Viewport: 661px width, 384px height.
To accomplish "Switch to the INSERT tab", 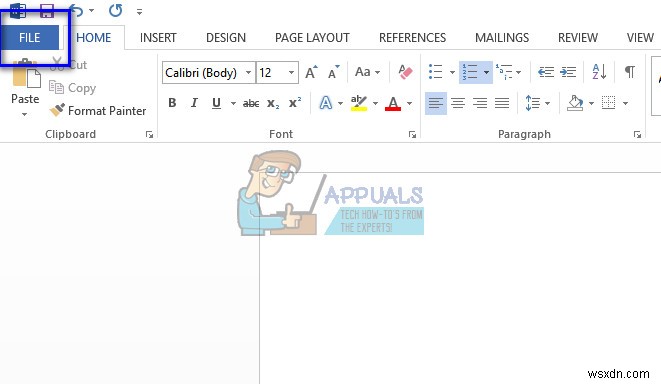I will click(158, 38).
